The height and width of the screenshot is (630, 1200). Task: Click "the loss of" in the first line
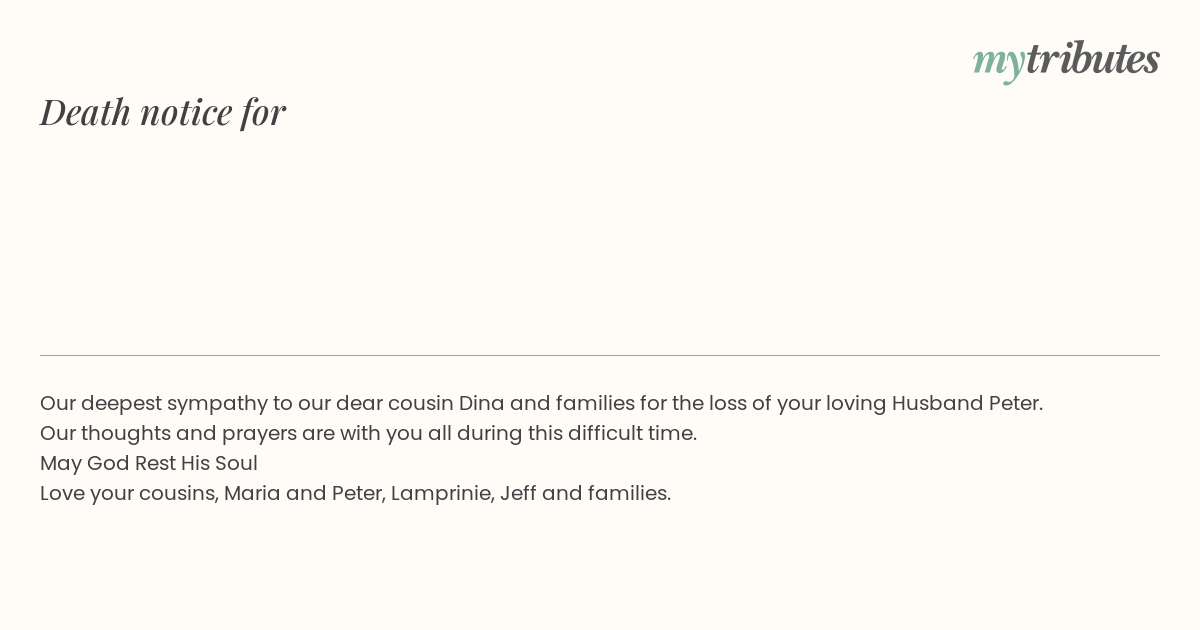point(714,403)
